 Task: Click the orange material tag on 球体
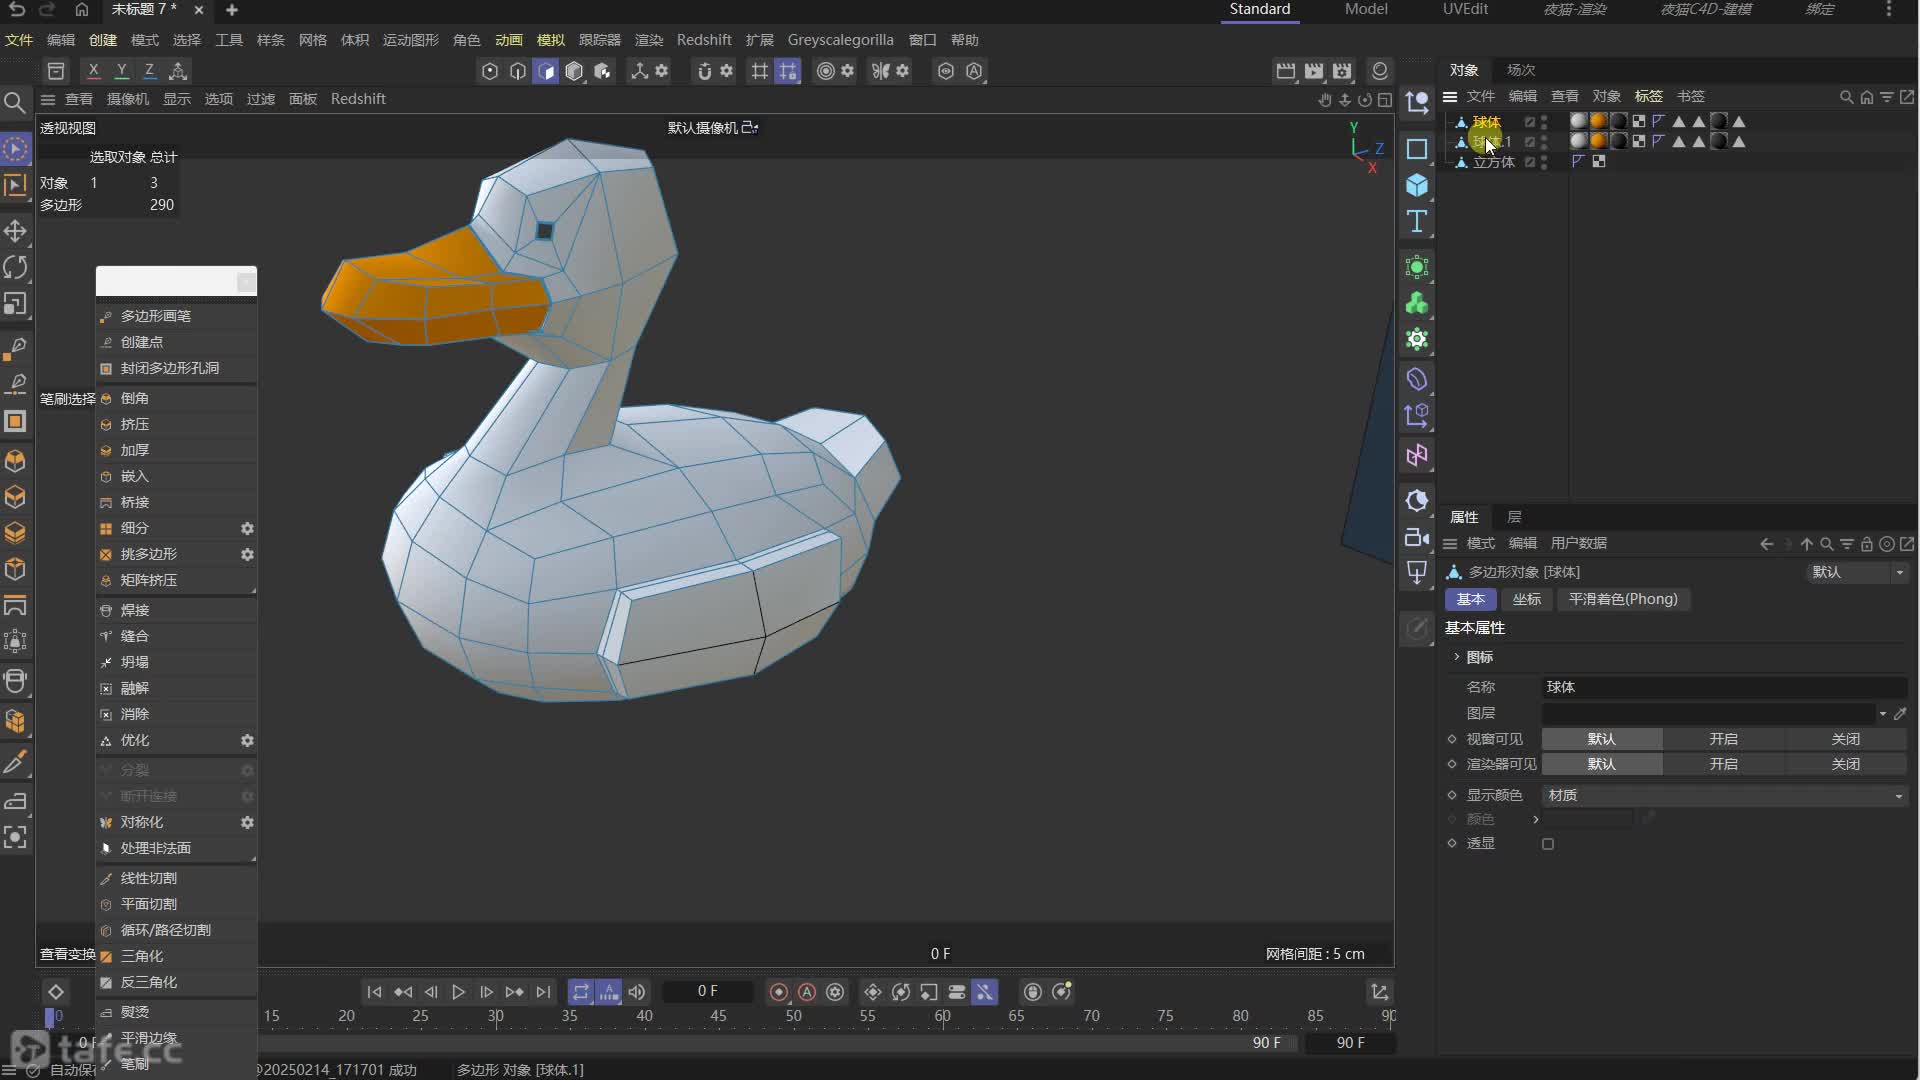coord(1599,121)
